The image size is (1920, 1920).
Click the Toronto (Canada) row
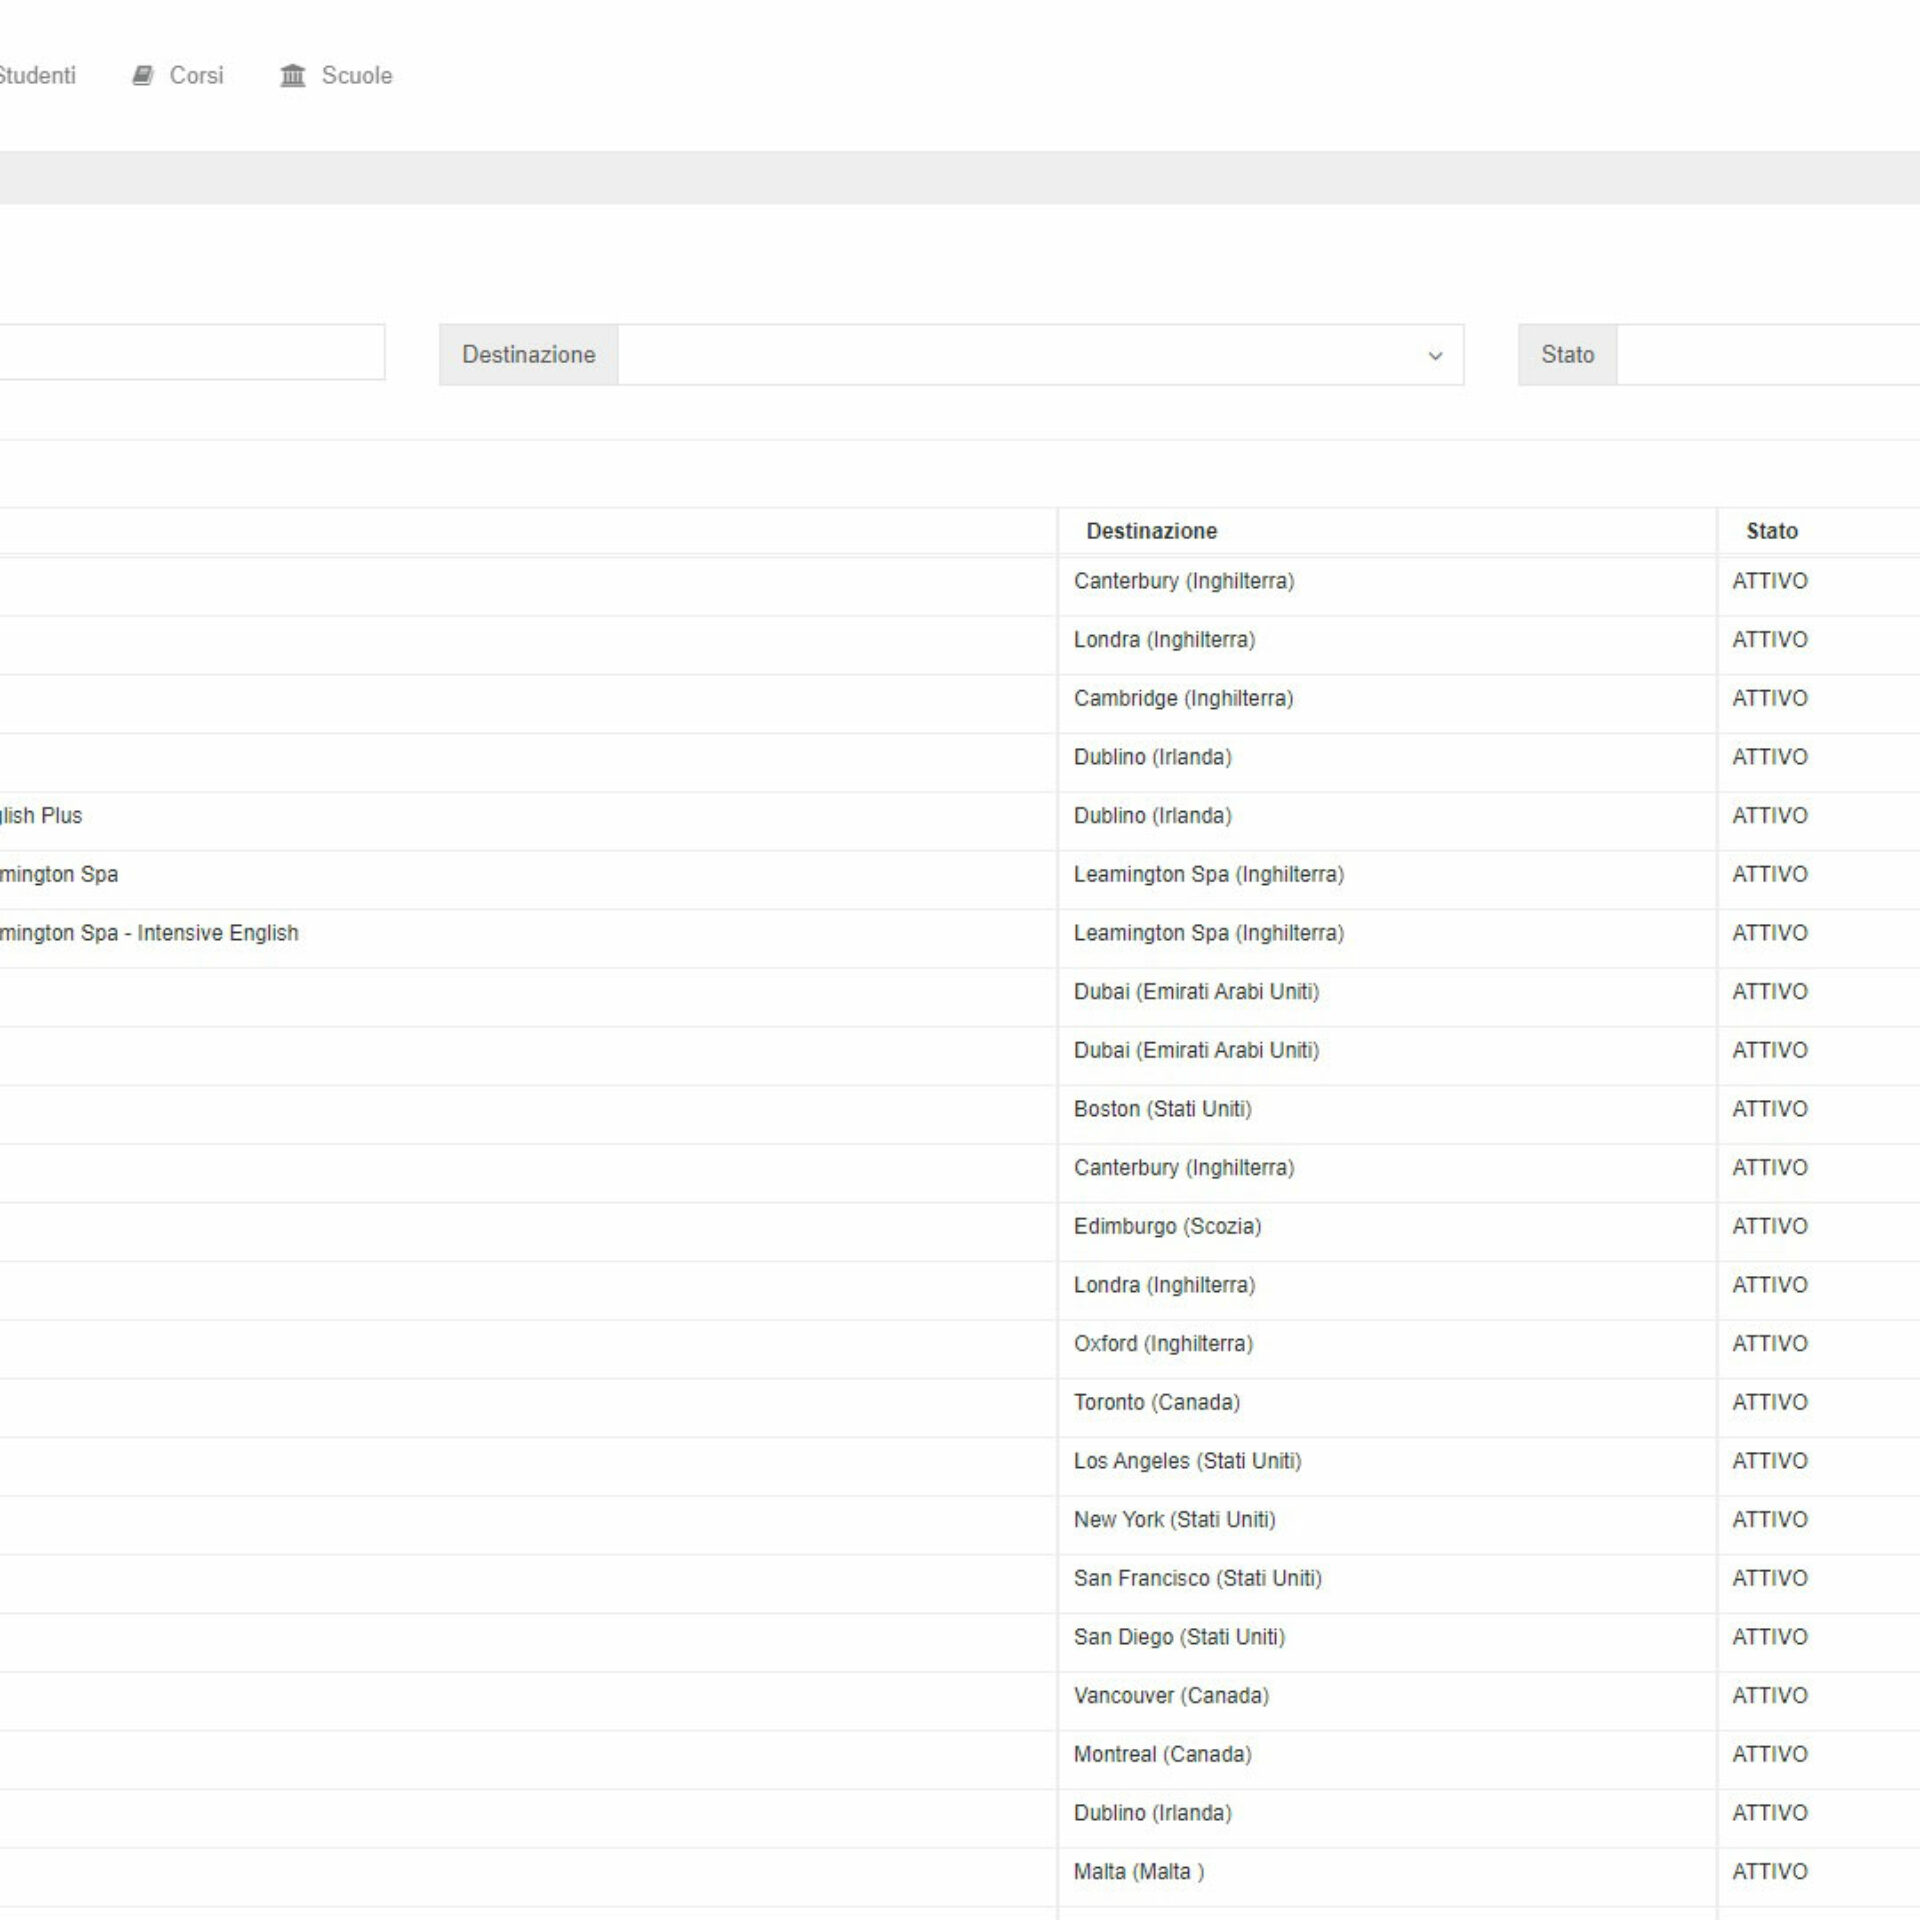(x=1156, y=1402)
